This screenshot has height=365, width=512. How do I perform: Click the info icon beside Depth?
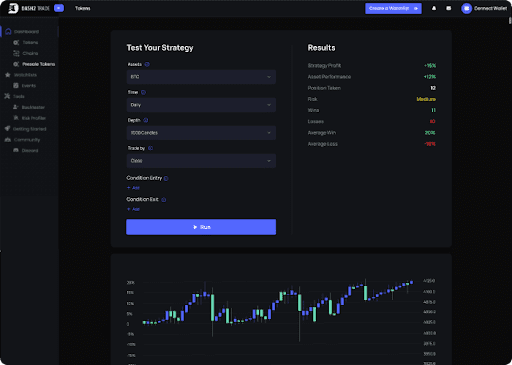[x=146, y=120]
